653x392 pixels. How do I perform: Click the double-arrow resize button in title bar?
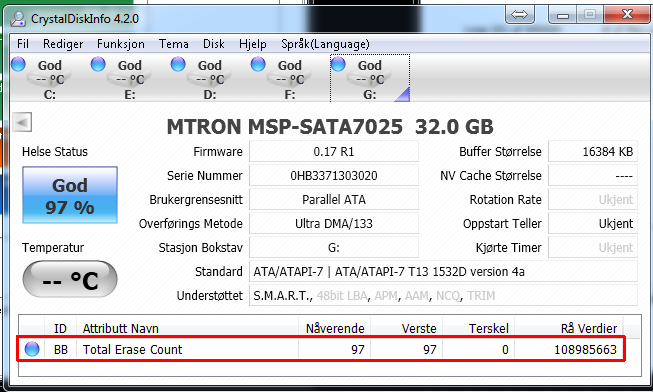[x=519, y=15]
